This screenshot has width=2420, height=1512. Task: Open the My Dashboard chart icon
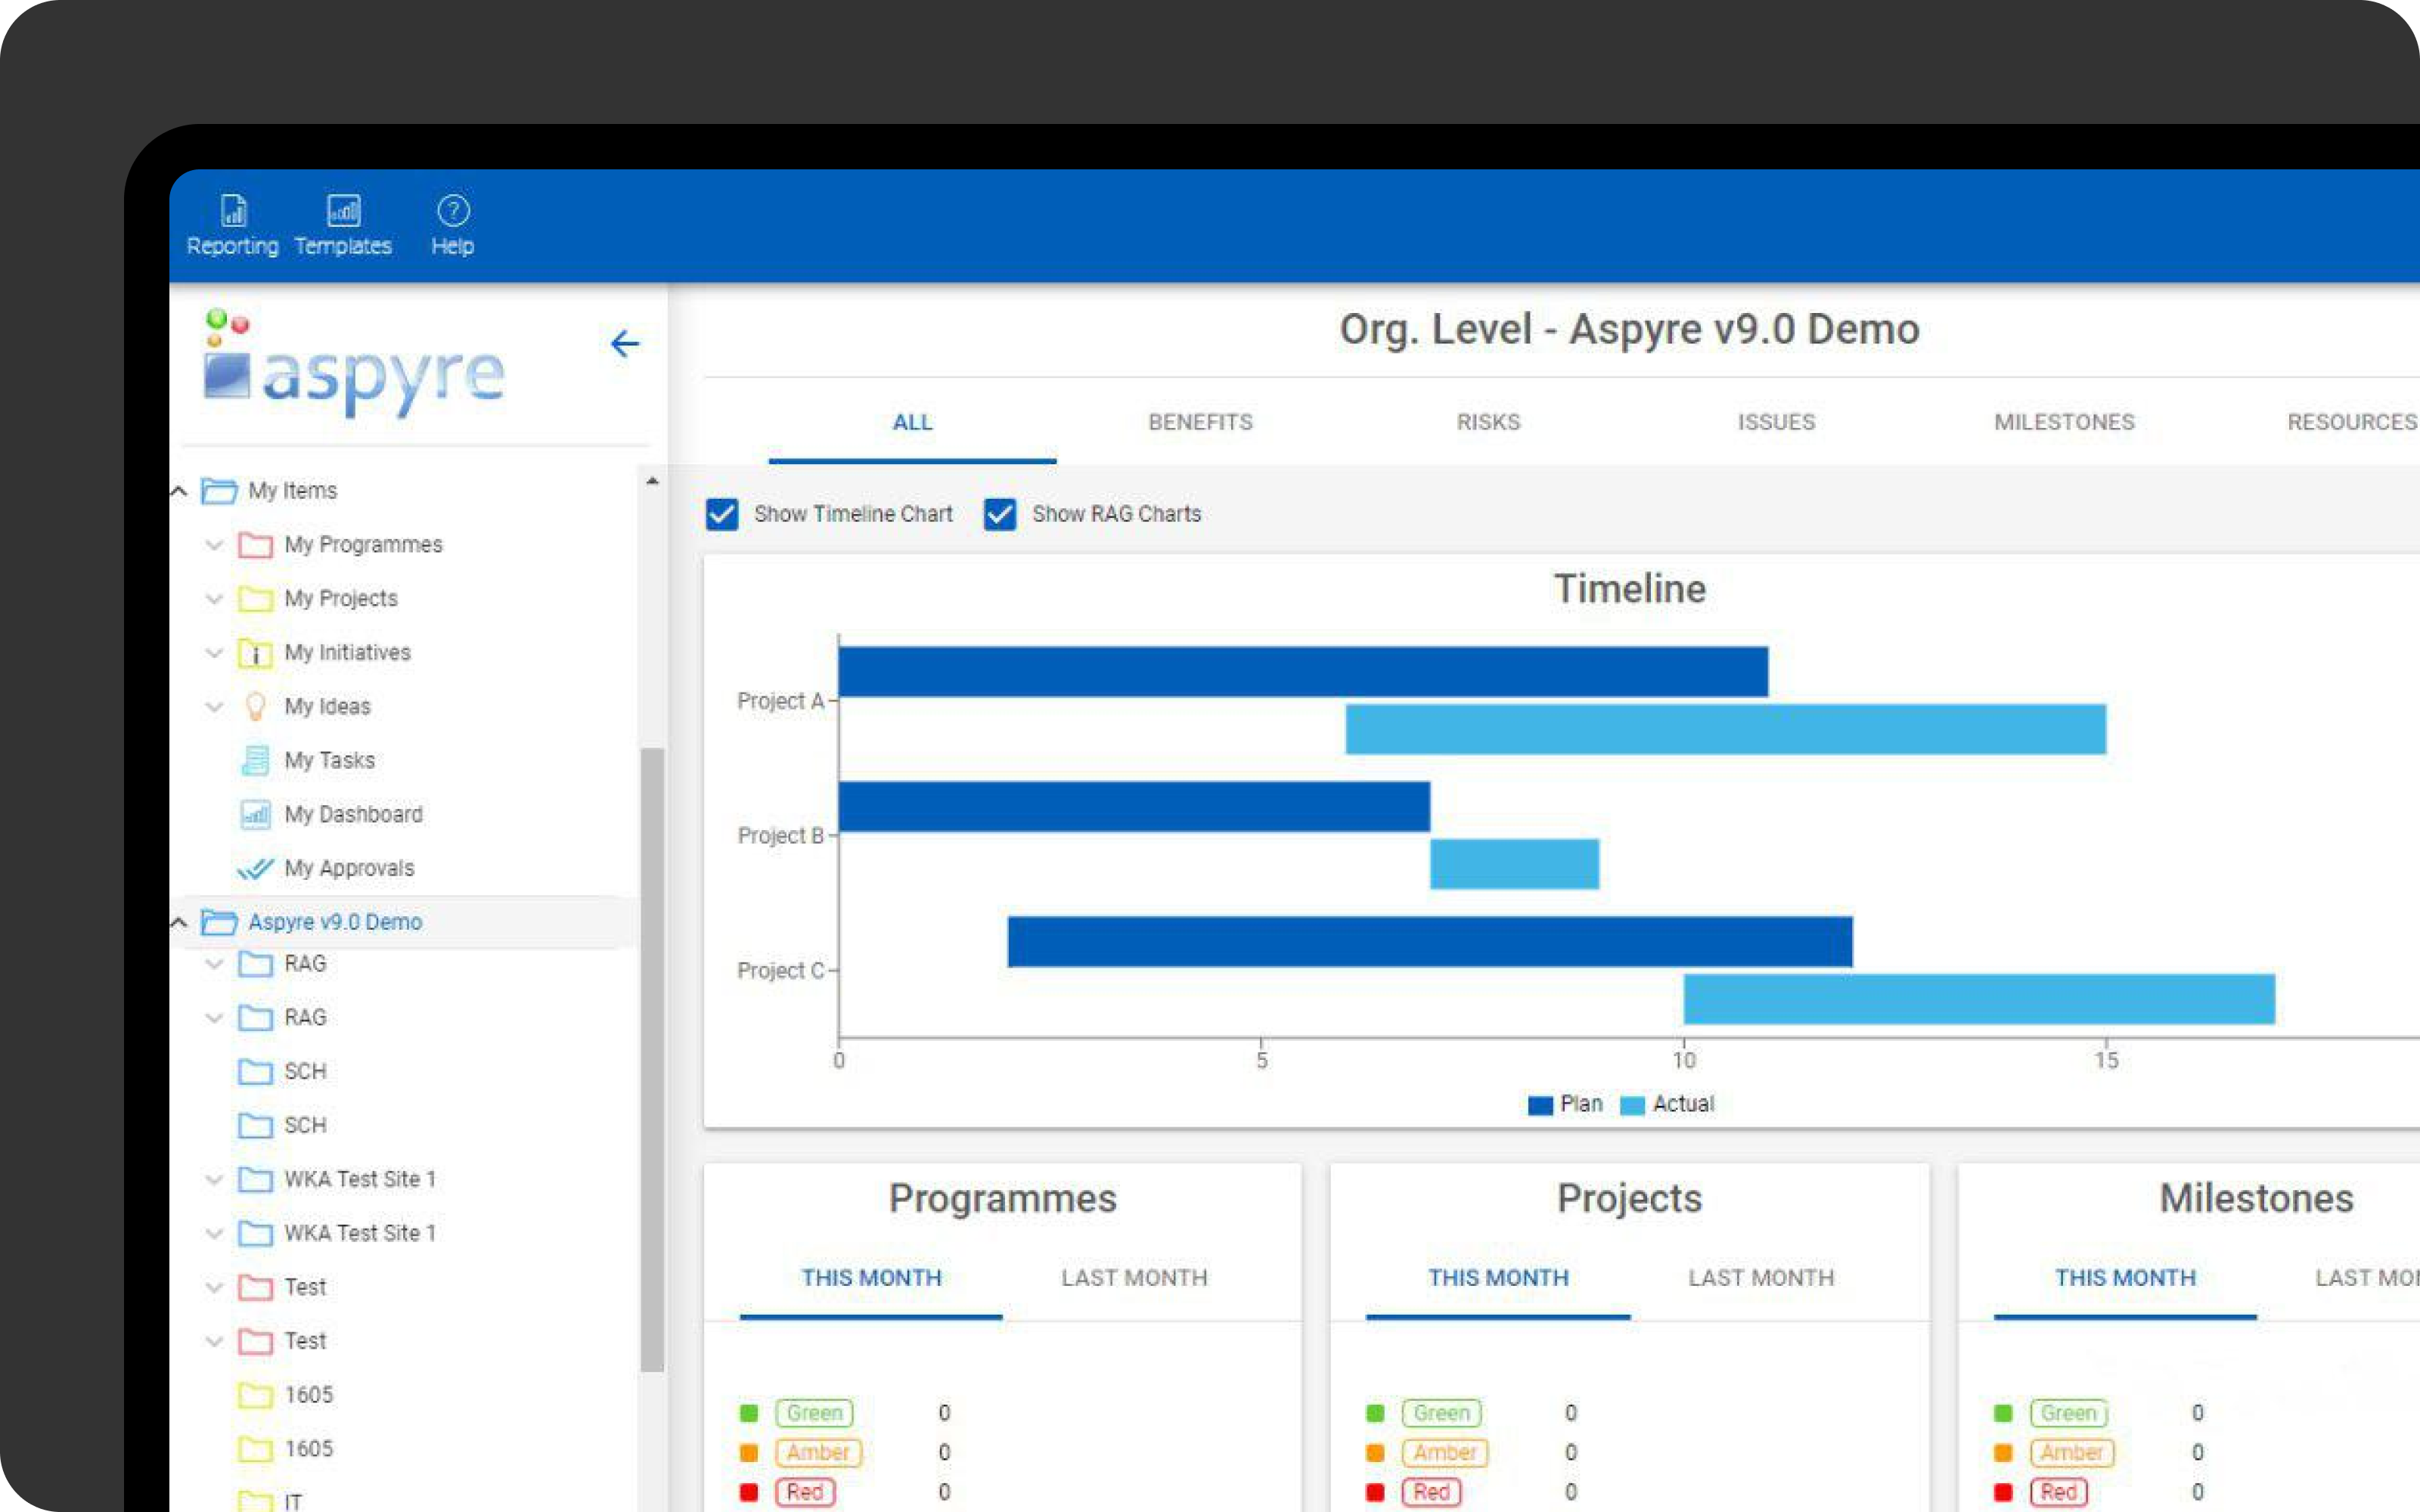(255, 815)
